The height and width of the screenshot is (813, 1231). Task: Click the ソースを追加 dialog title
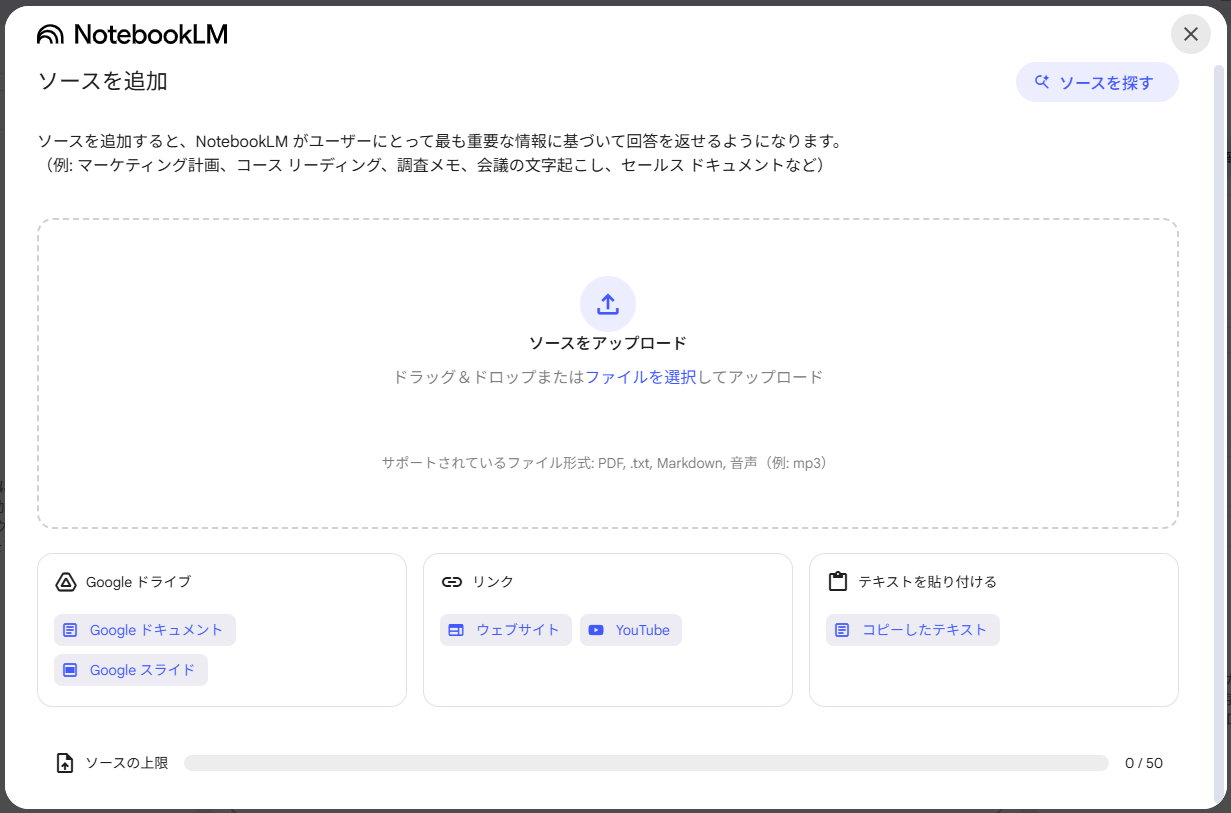(x=102, y=82)
